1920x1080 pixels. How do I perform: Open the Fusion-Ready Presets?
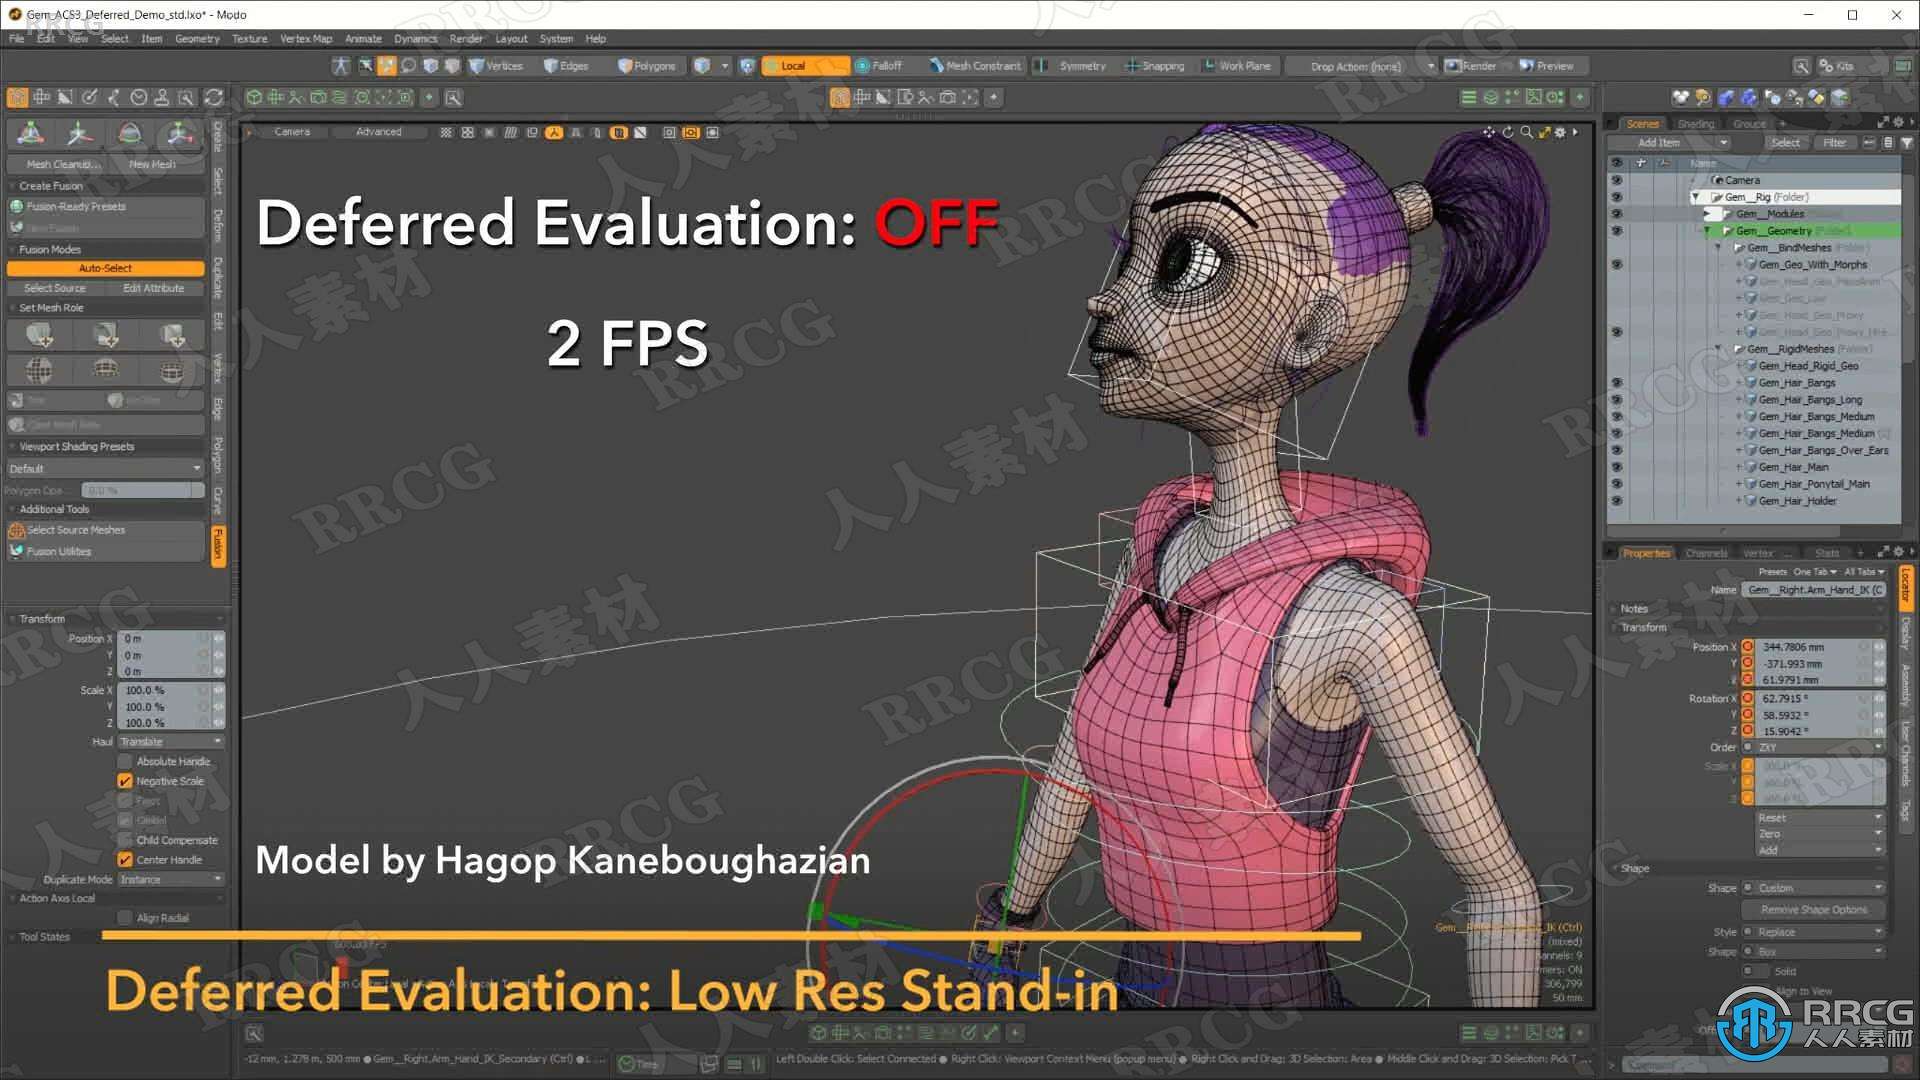(x=106, y=206)
